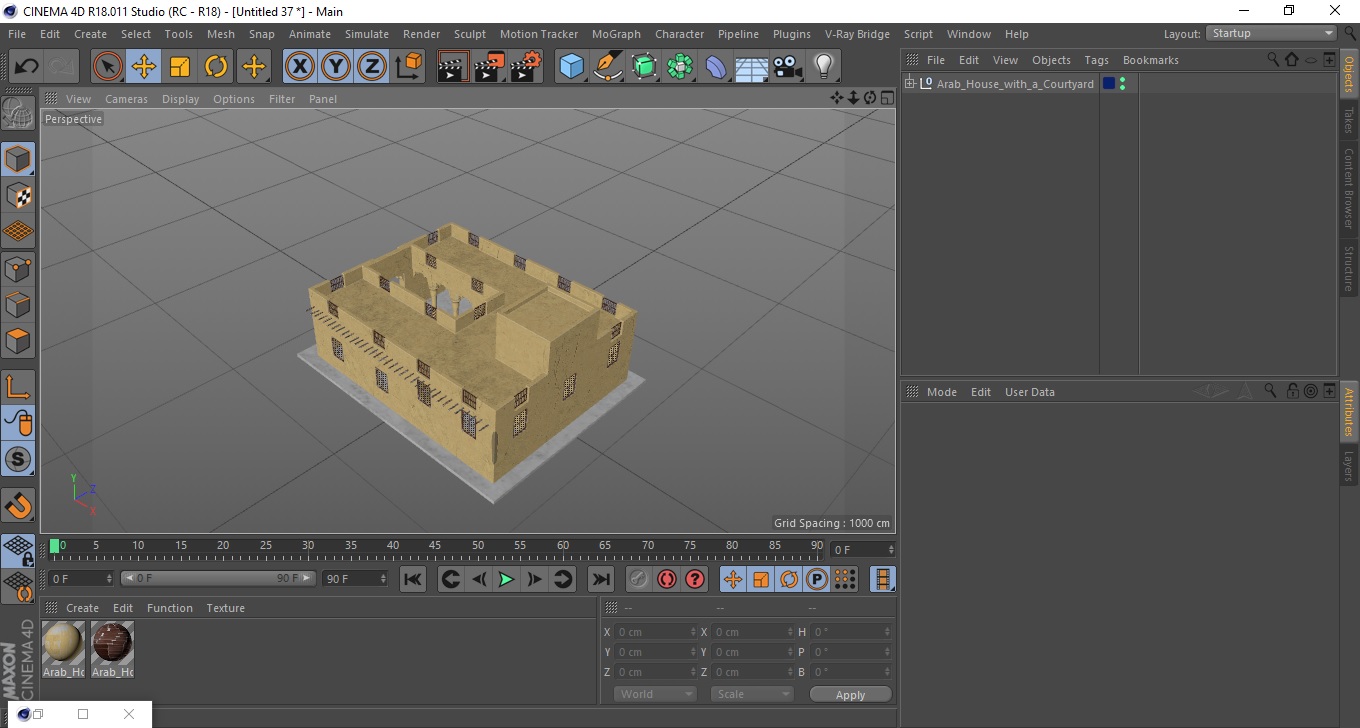Open the World coordinate dropdown
Image resolution: width=1360 pixels, height=728 pixels.
pos(655,694)
